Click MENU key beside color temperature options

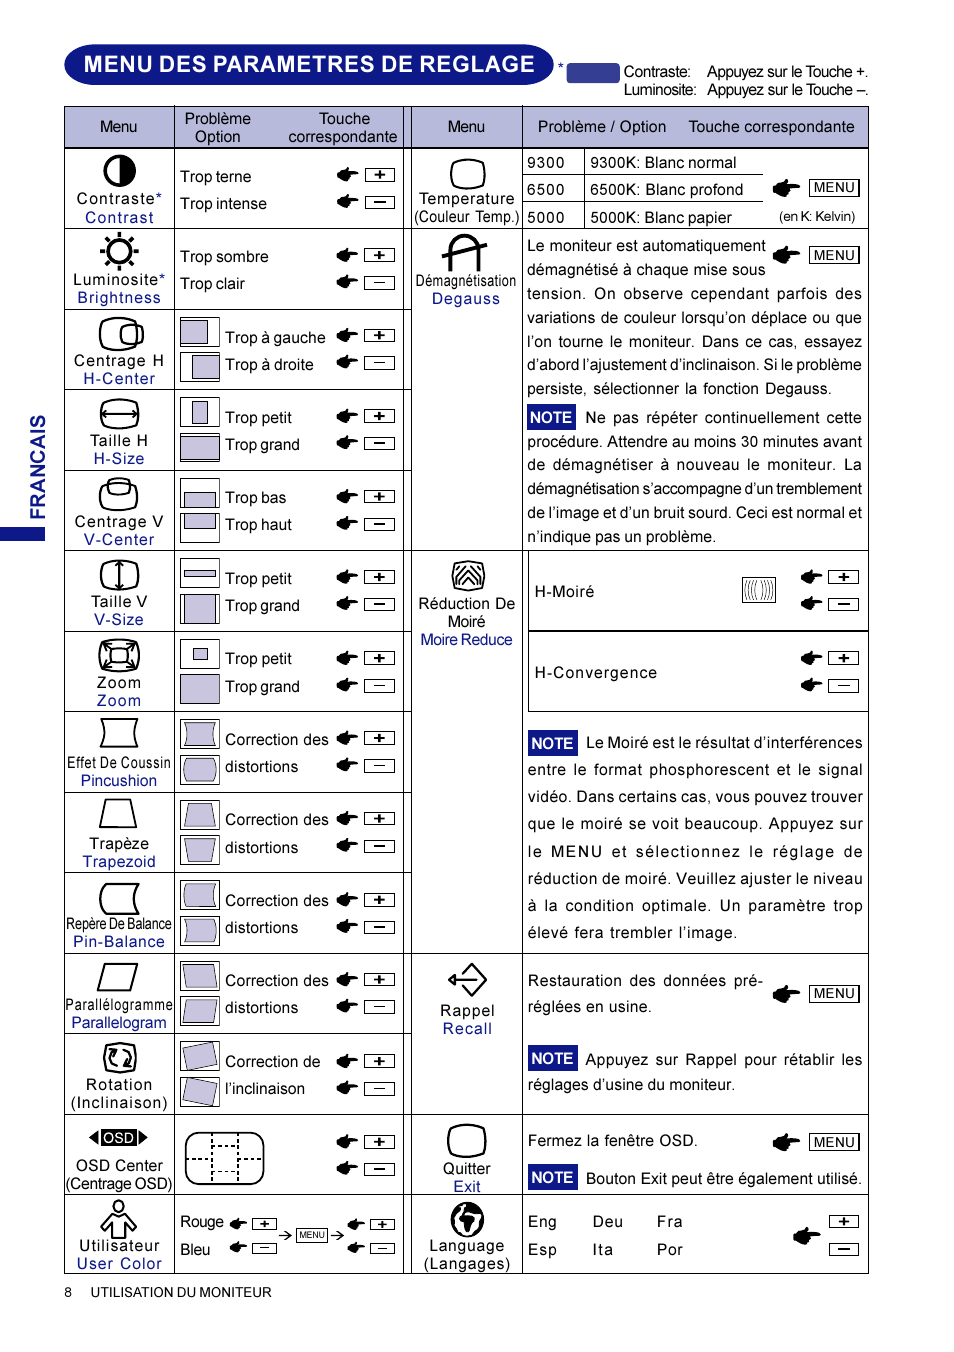click(x=834, y=188)
